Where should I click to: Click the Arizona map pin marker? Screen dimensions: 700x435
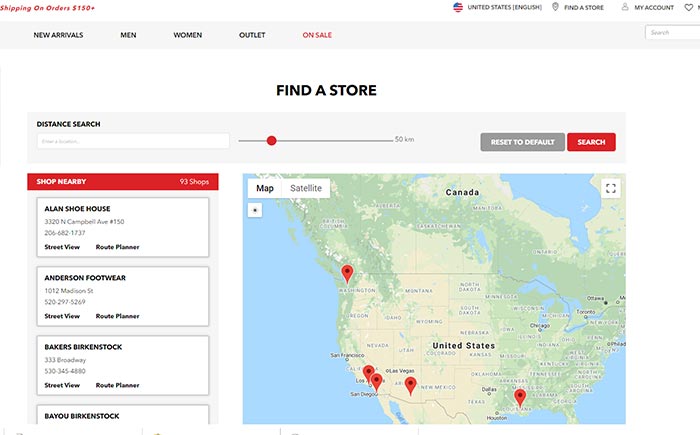pos(410,385)
